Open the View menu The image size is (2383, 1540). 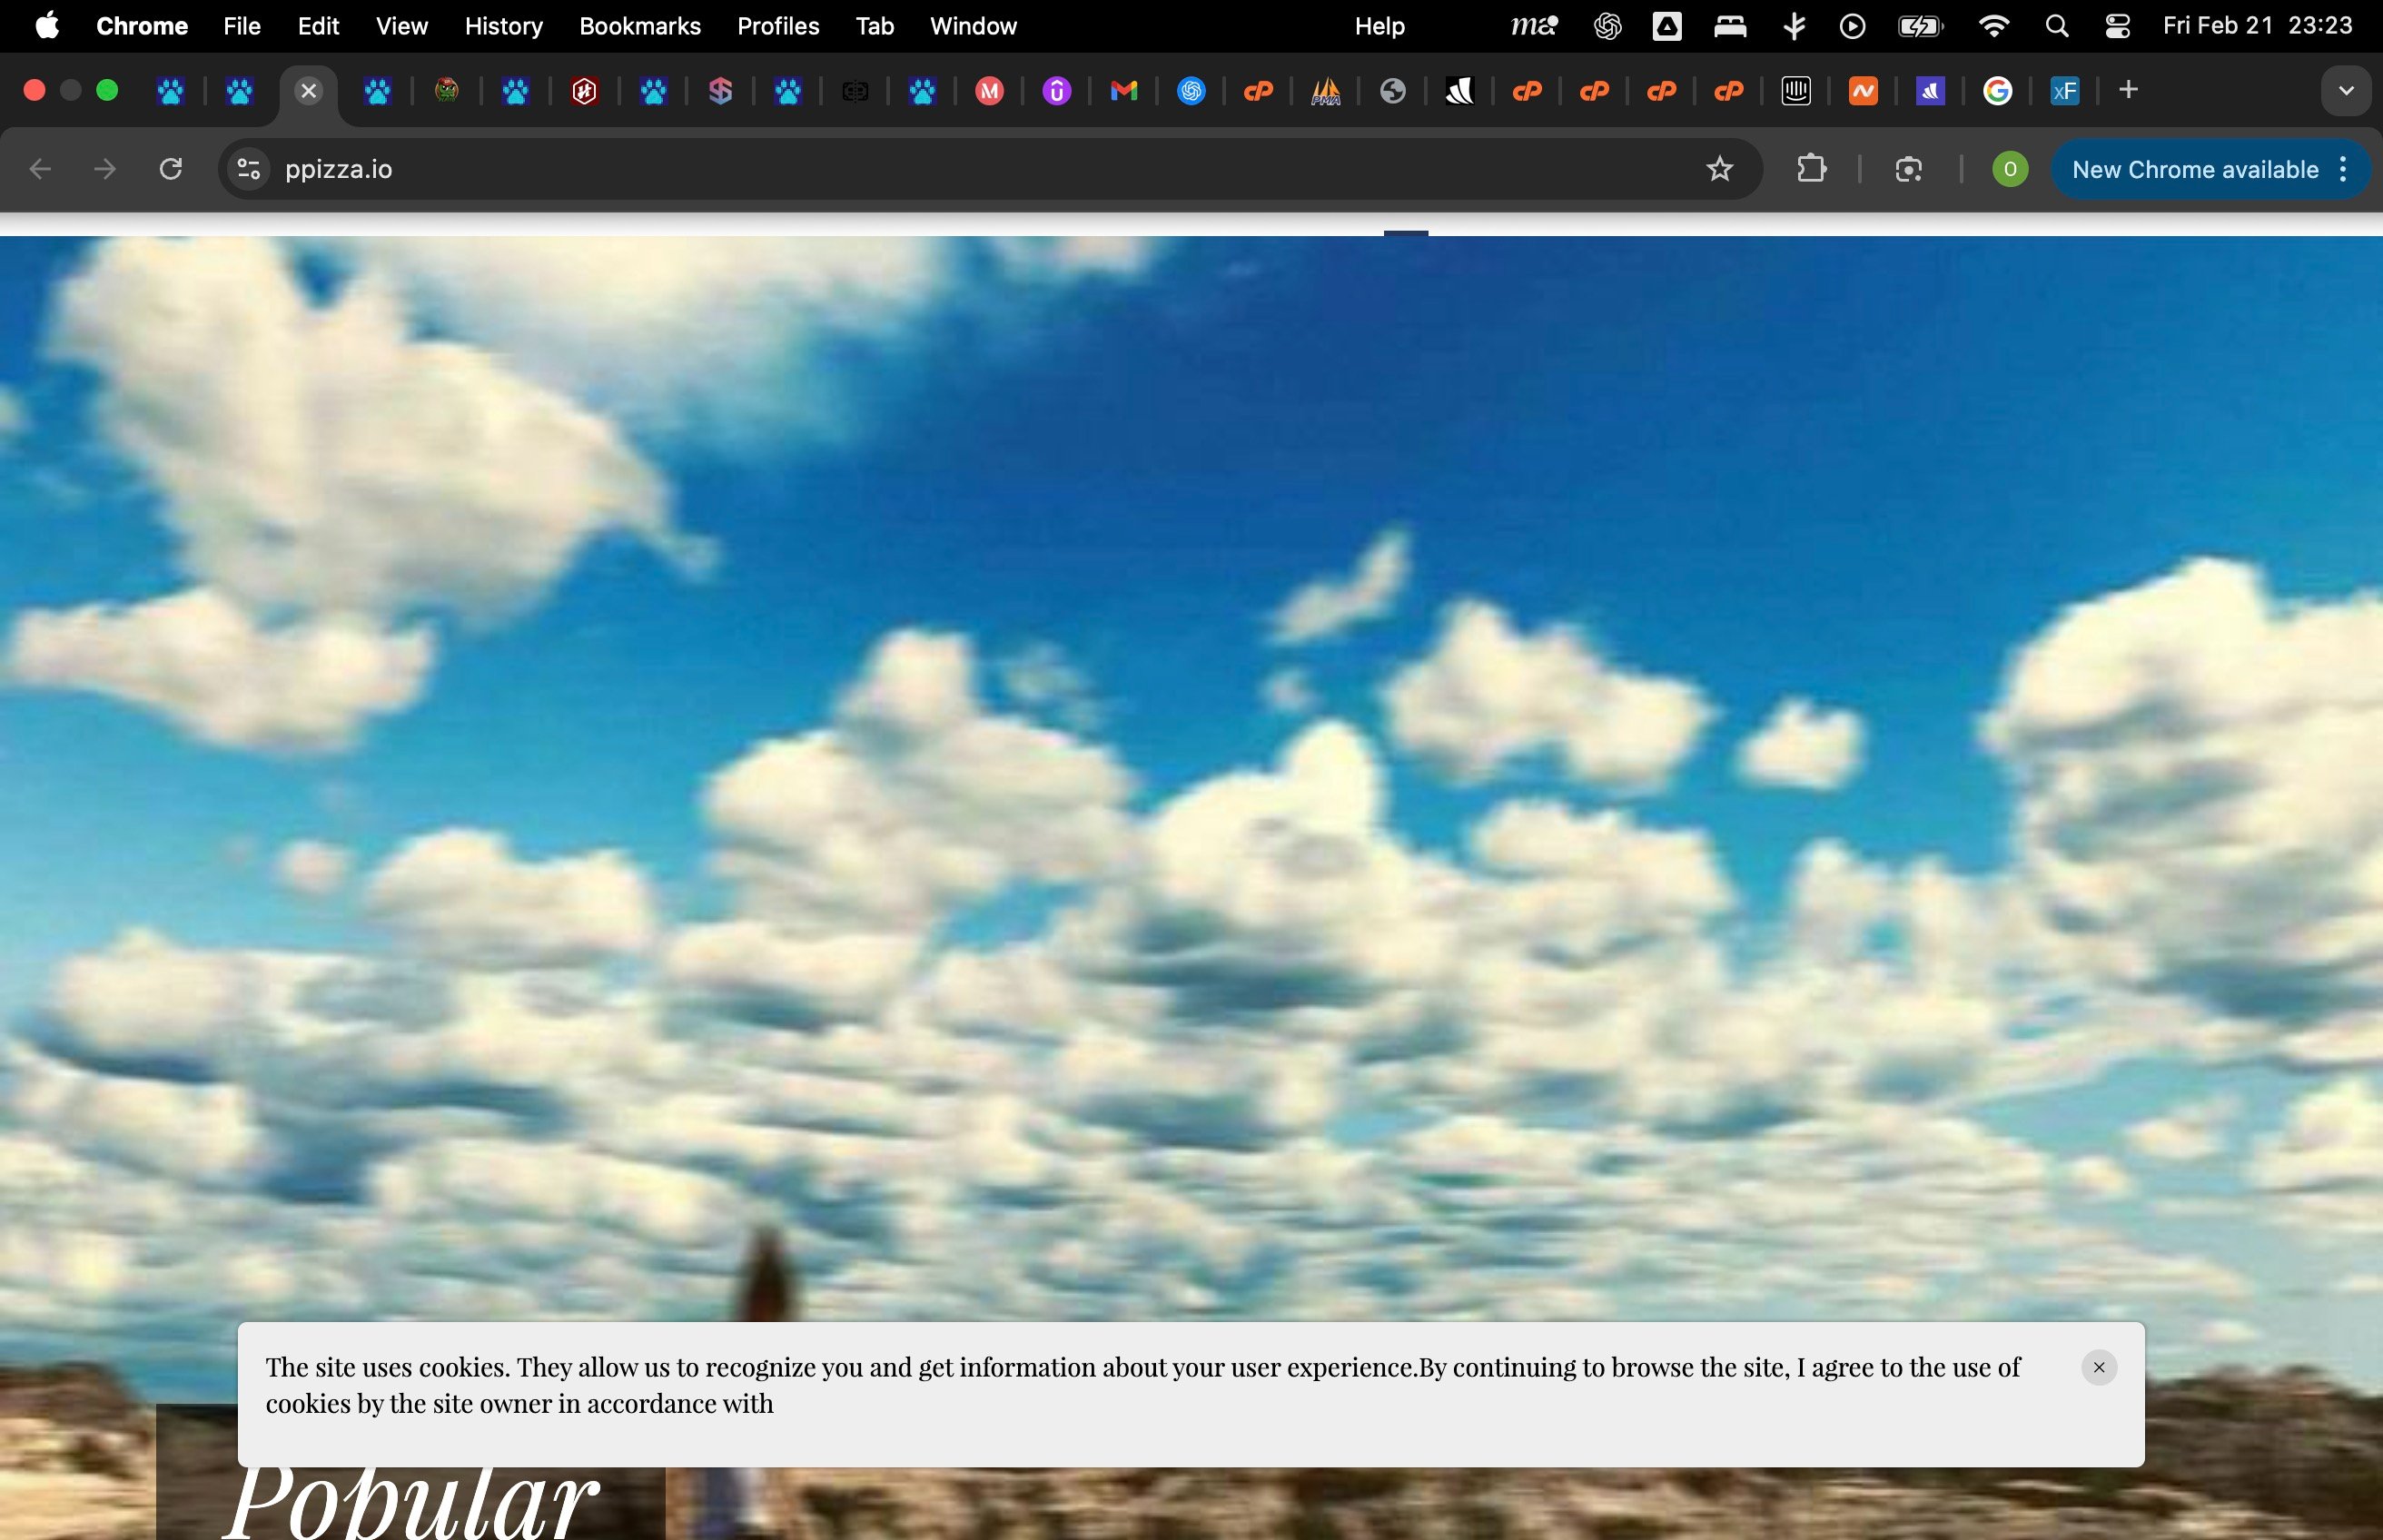click(x=402, y=26)
